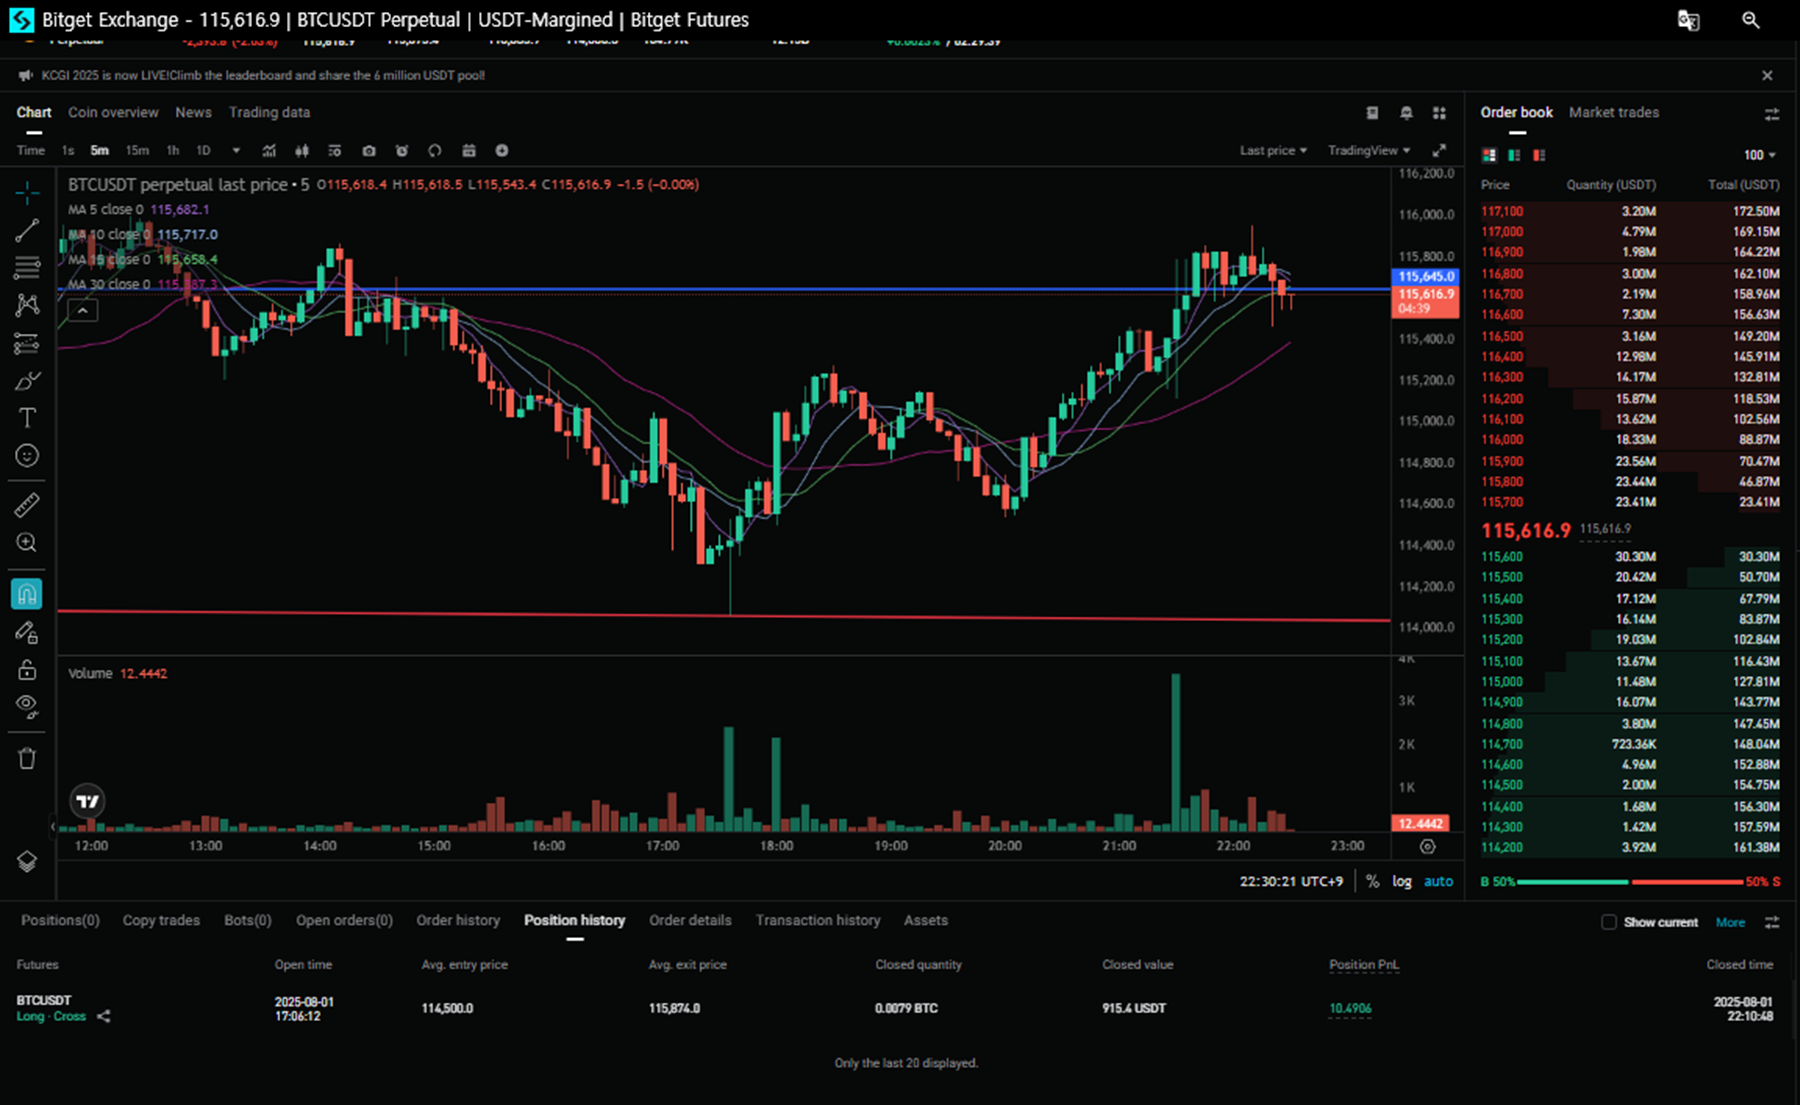
Task: Expand chart to fullscreen
Action: [x=1439, y=151]
